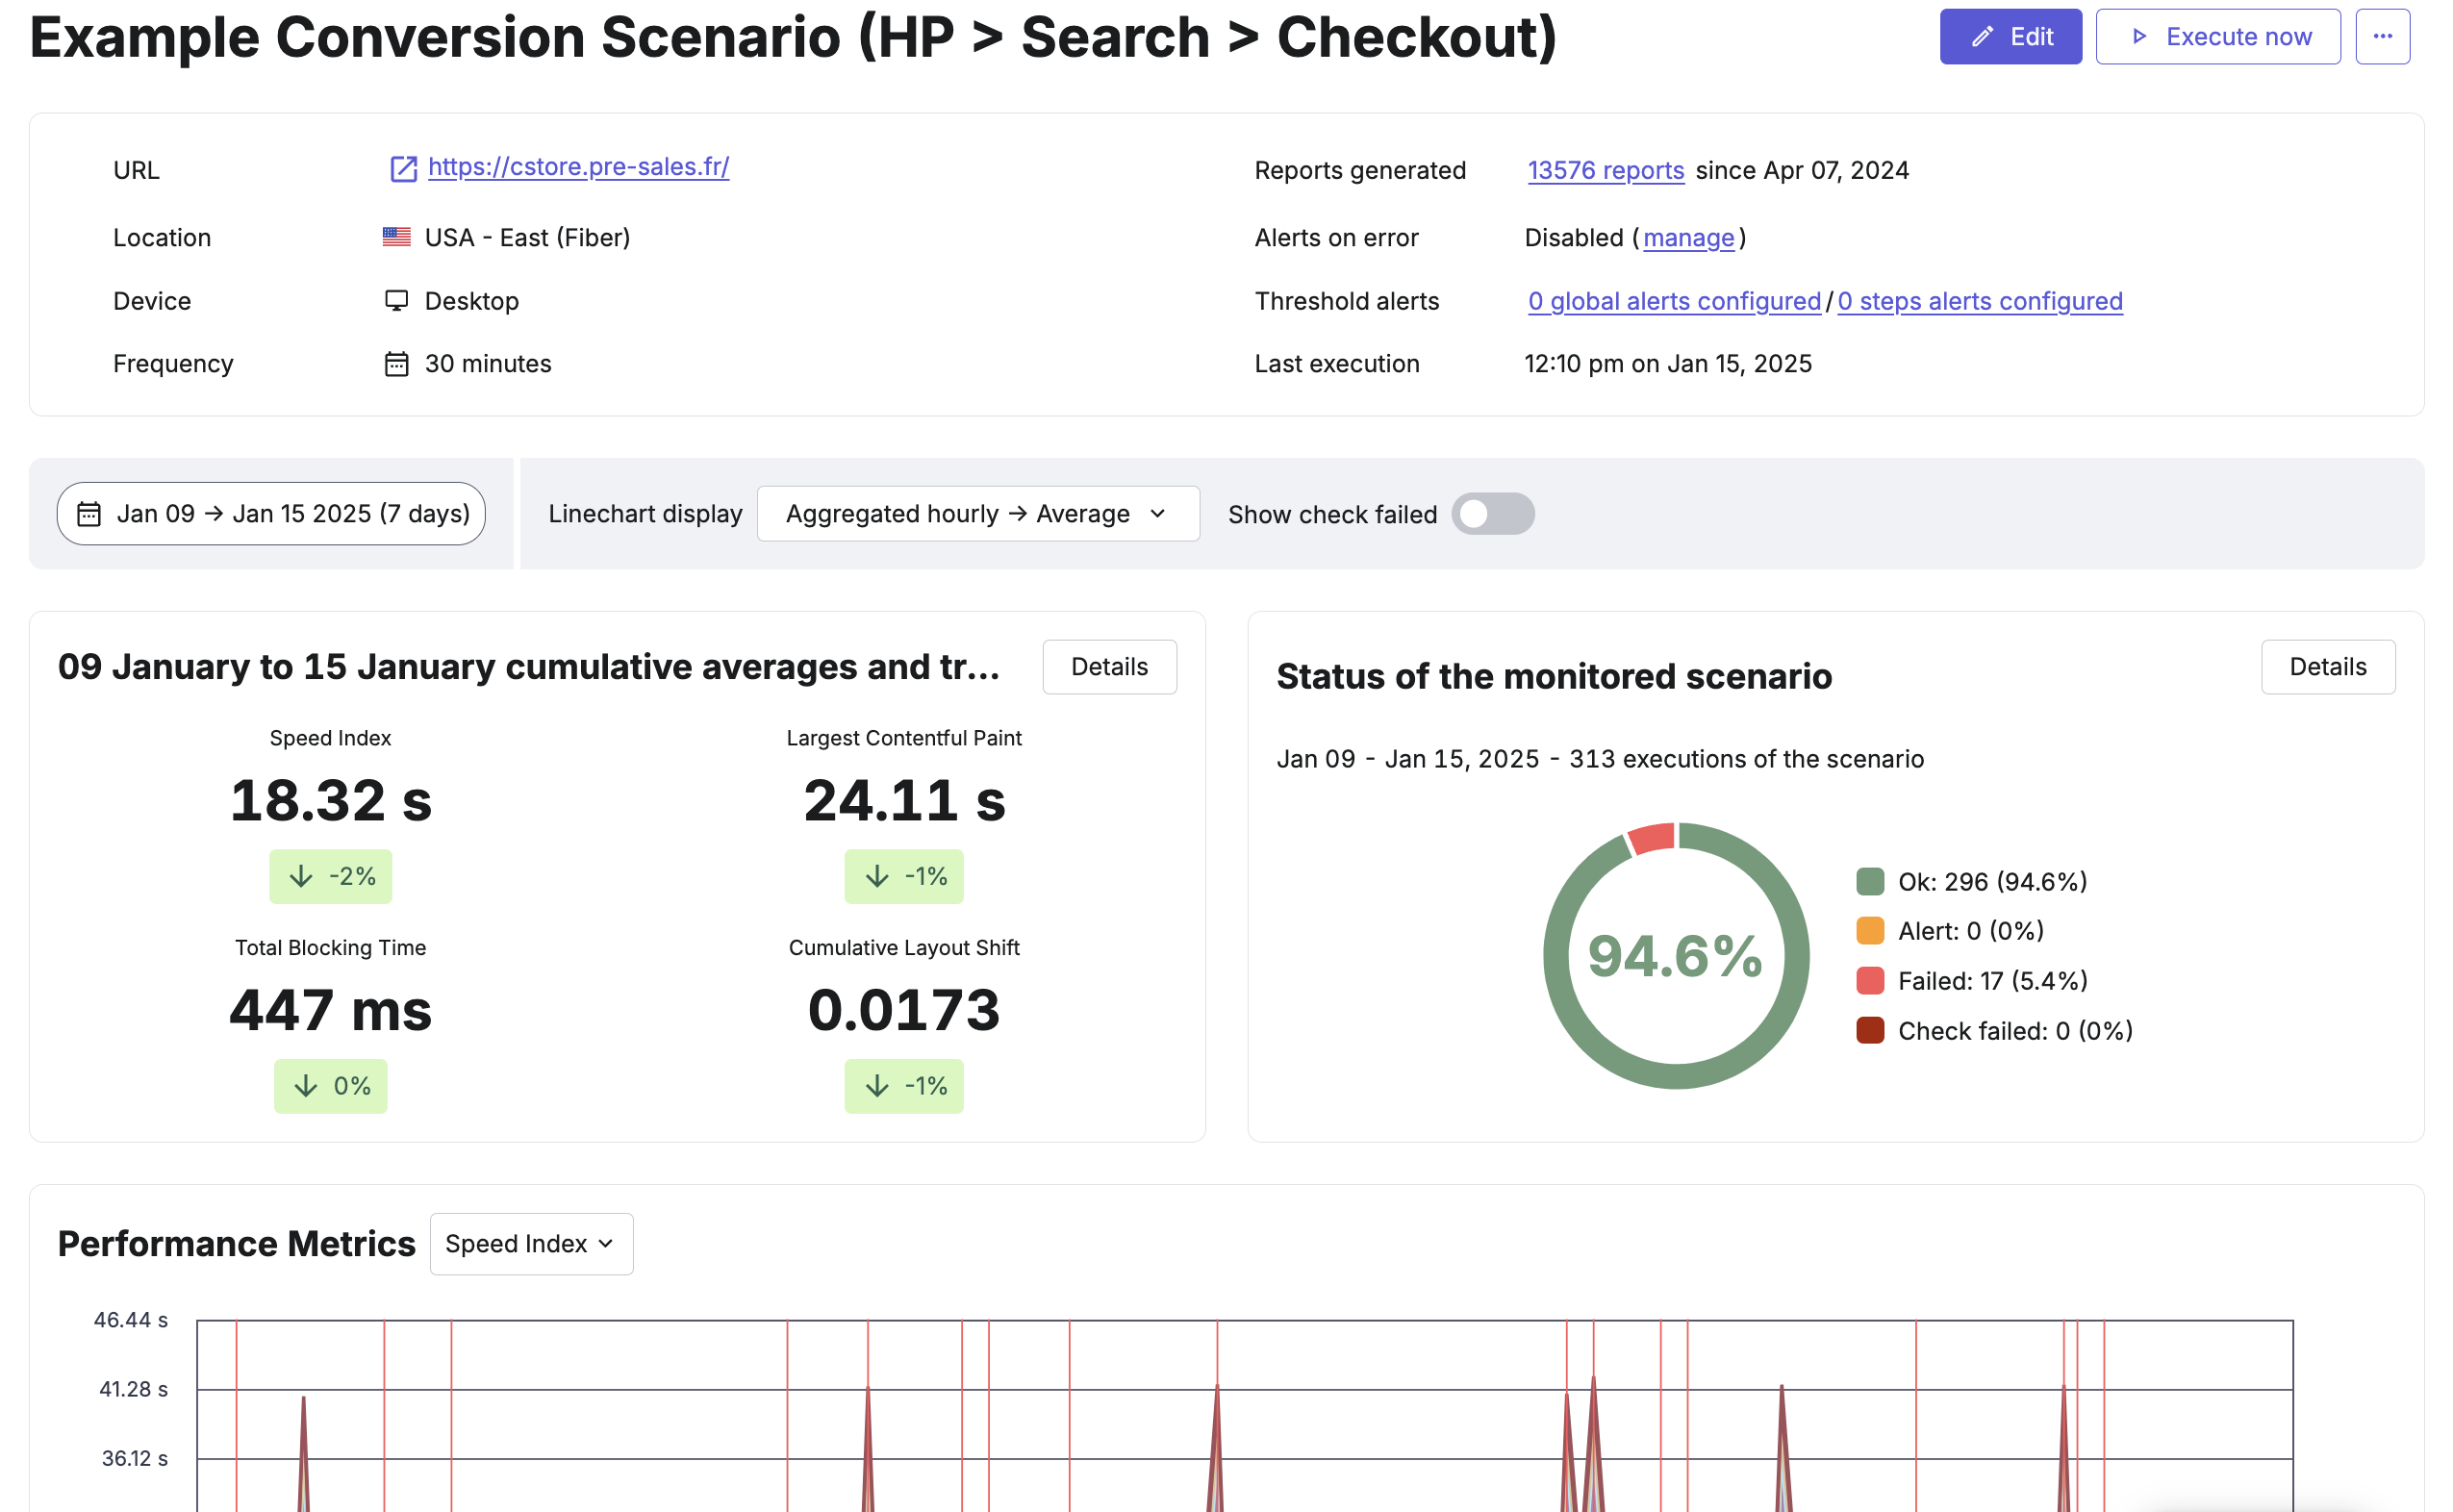Click the Failed red legend swatch
Image resolution: width=2453 pixels, height=1512 pixels.
point(1870,981)
